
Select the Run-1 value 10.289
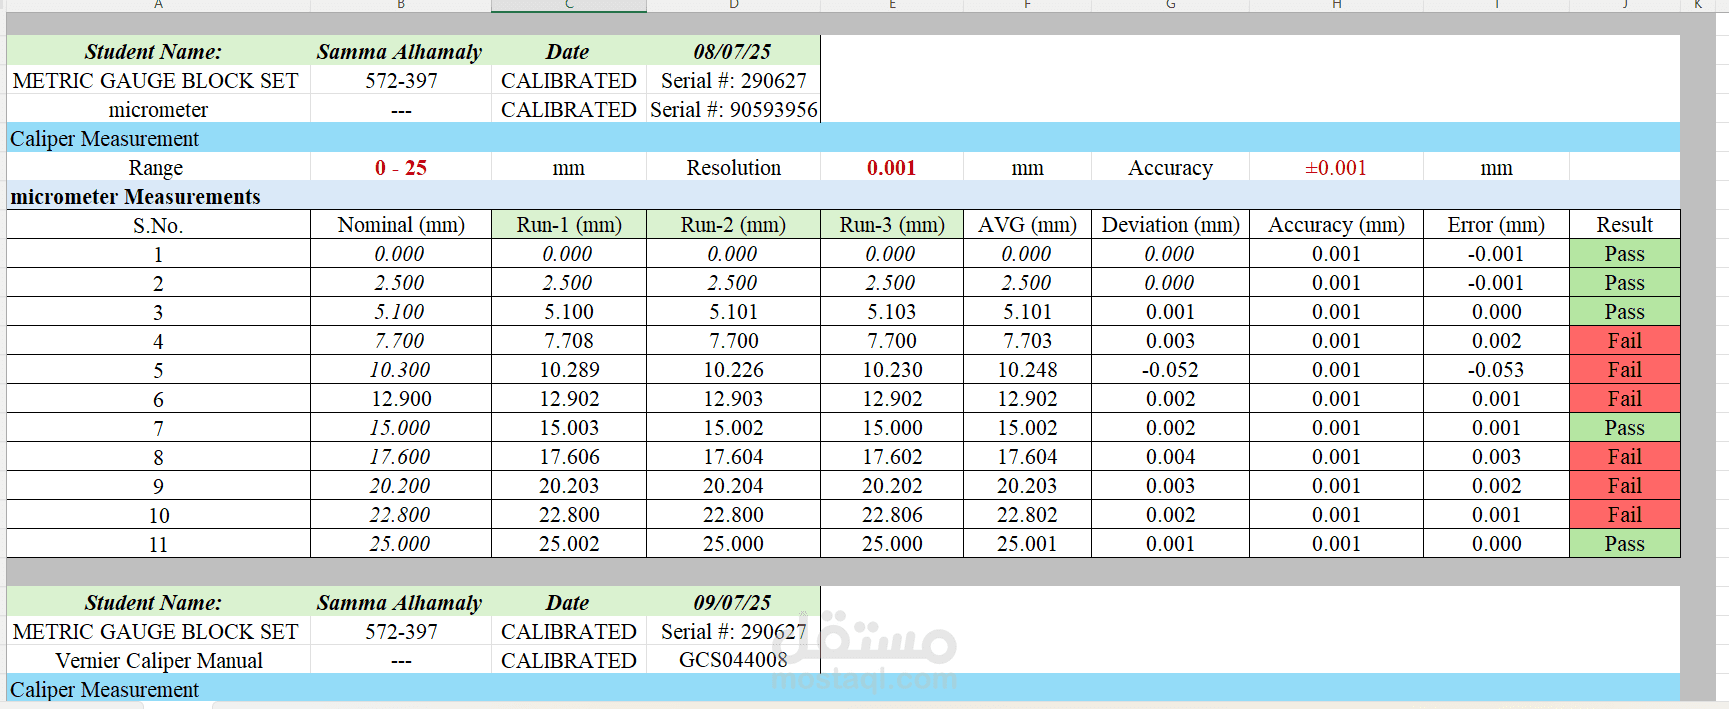click(x=569, y=370)
